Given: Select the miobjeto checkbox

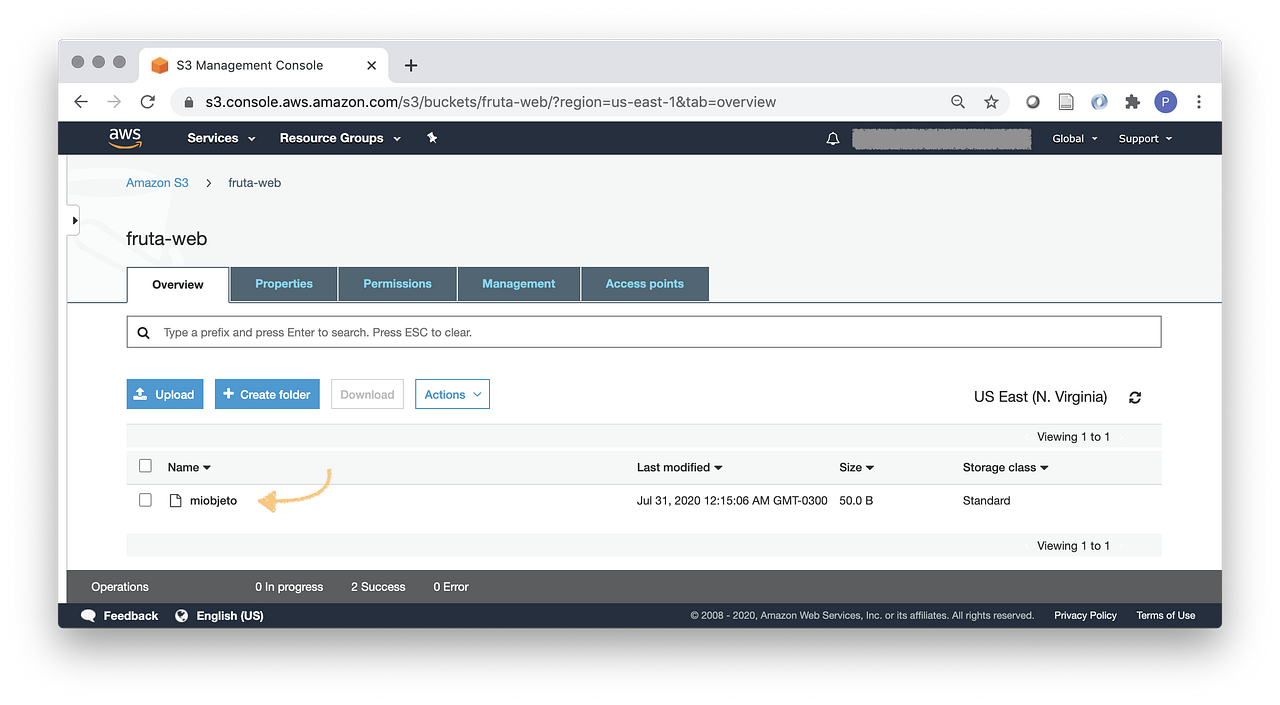Looking at the screenshot, I should [145, 500].
